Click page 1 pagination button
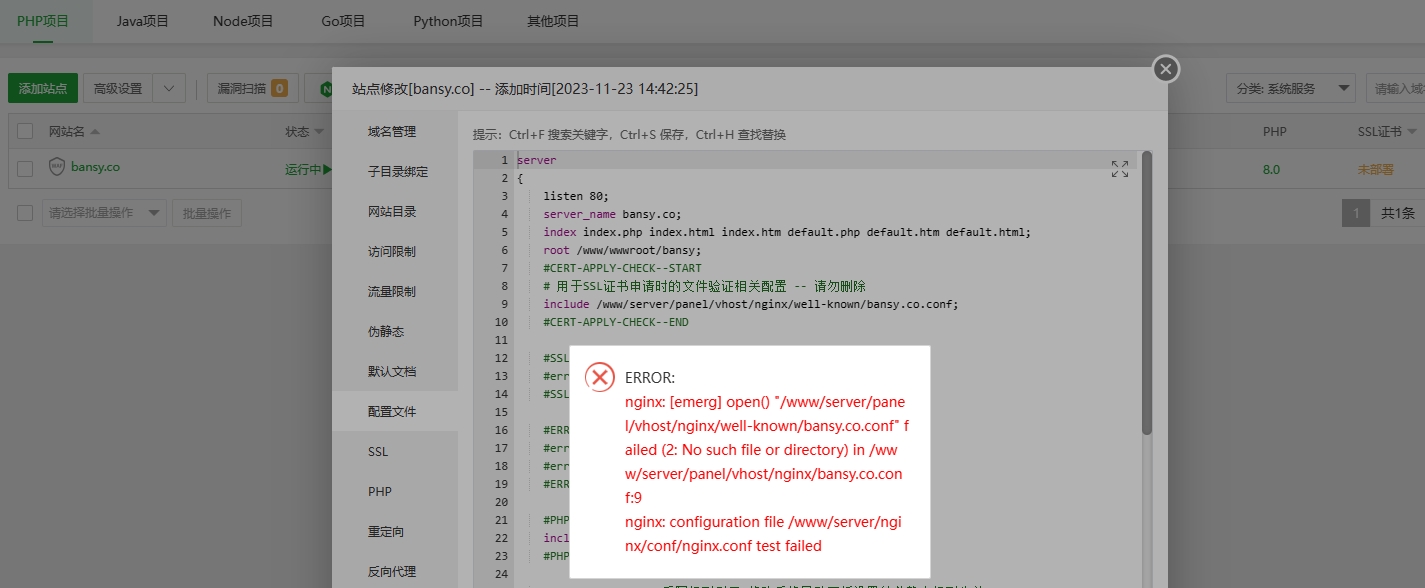The width and height of the screenshot is (1425, 588). 1356,213
